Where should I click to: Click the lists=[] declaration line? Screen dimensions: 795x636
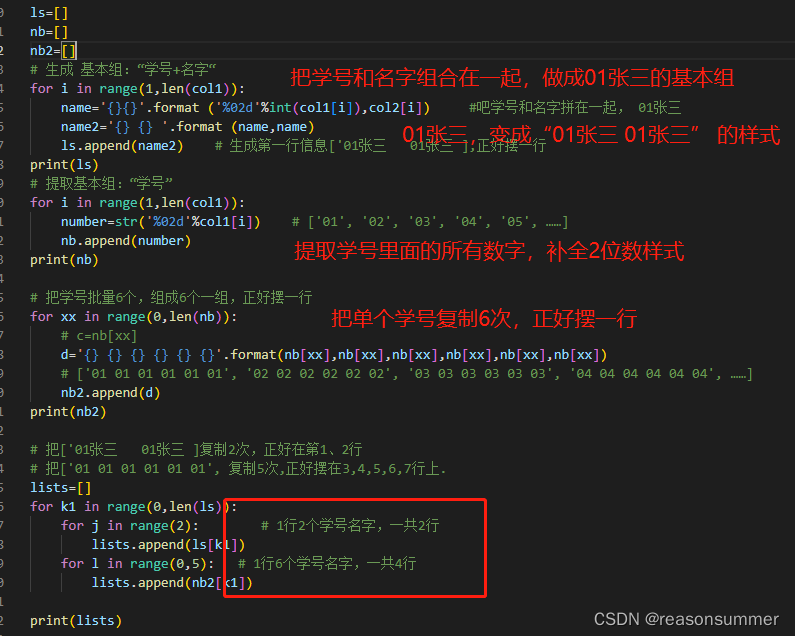(60, 488)
